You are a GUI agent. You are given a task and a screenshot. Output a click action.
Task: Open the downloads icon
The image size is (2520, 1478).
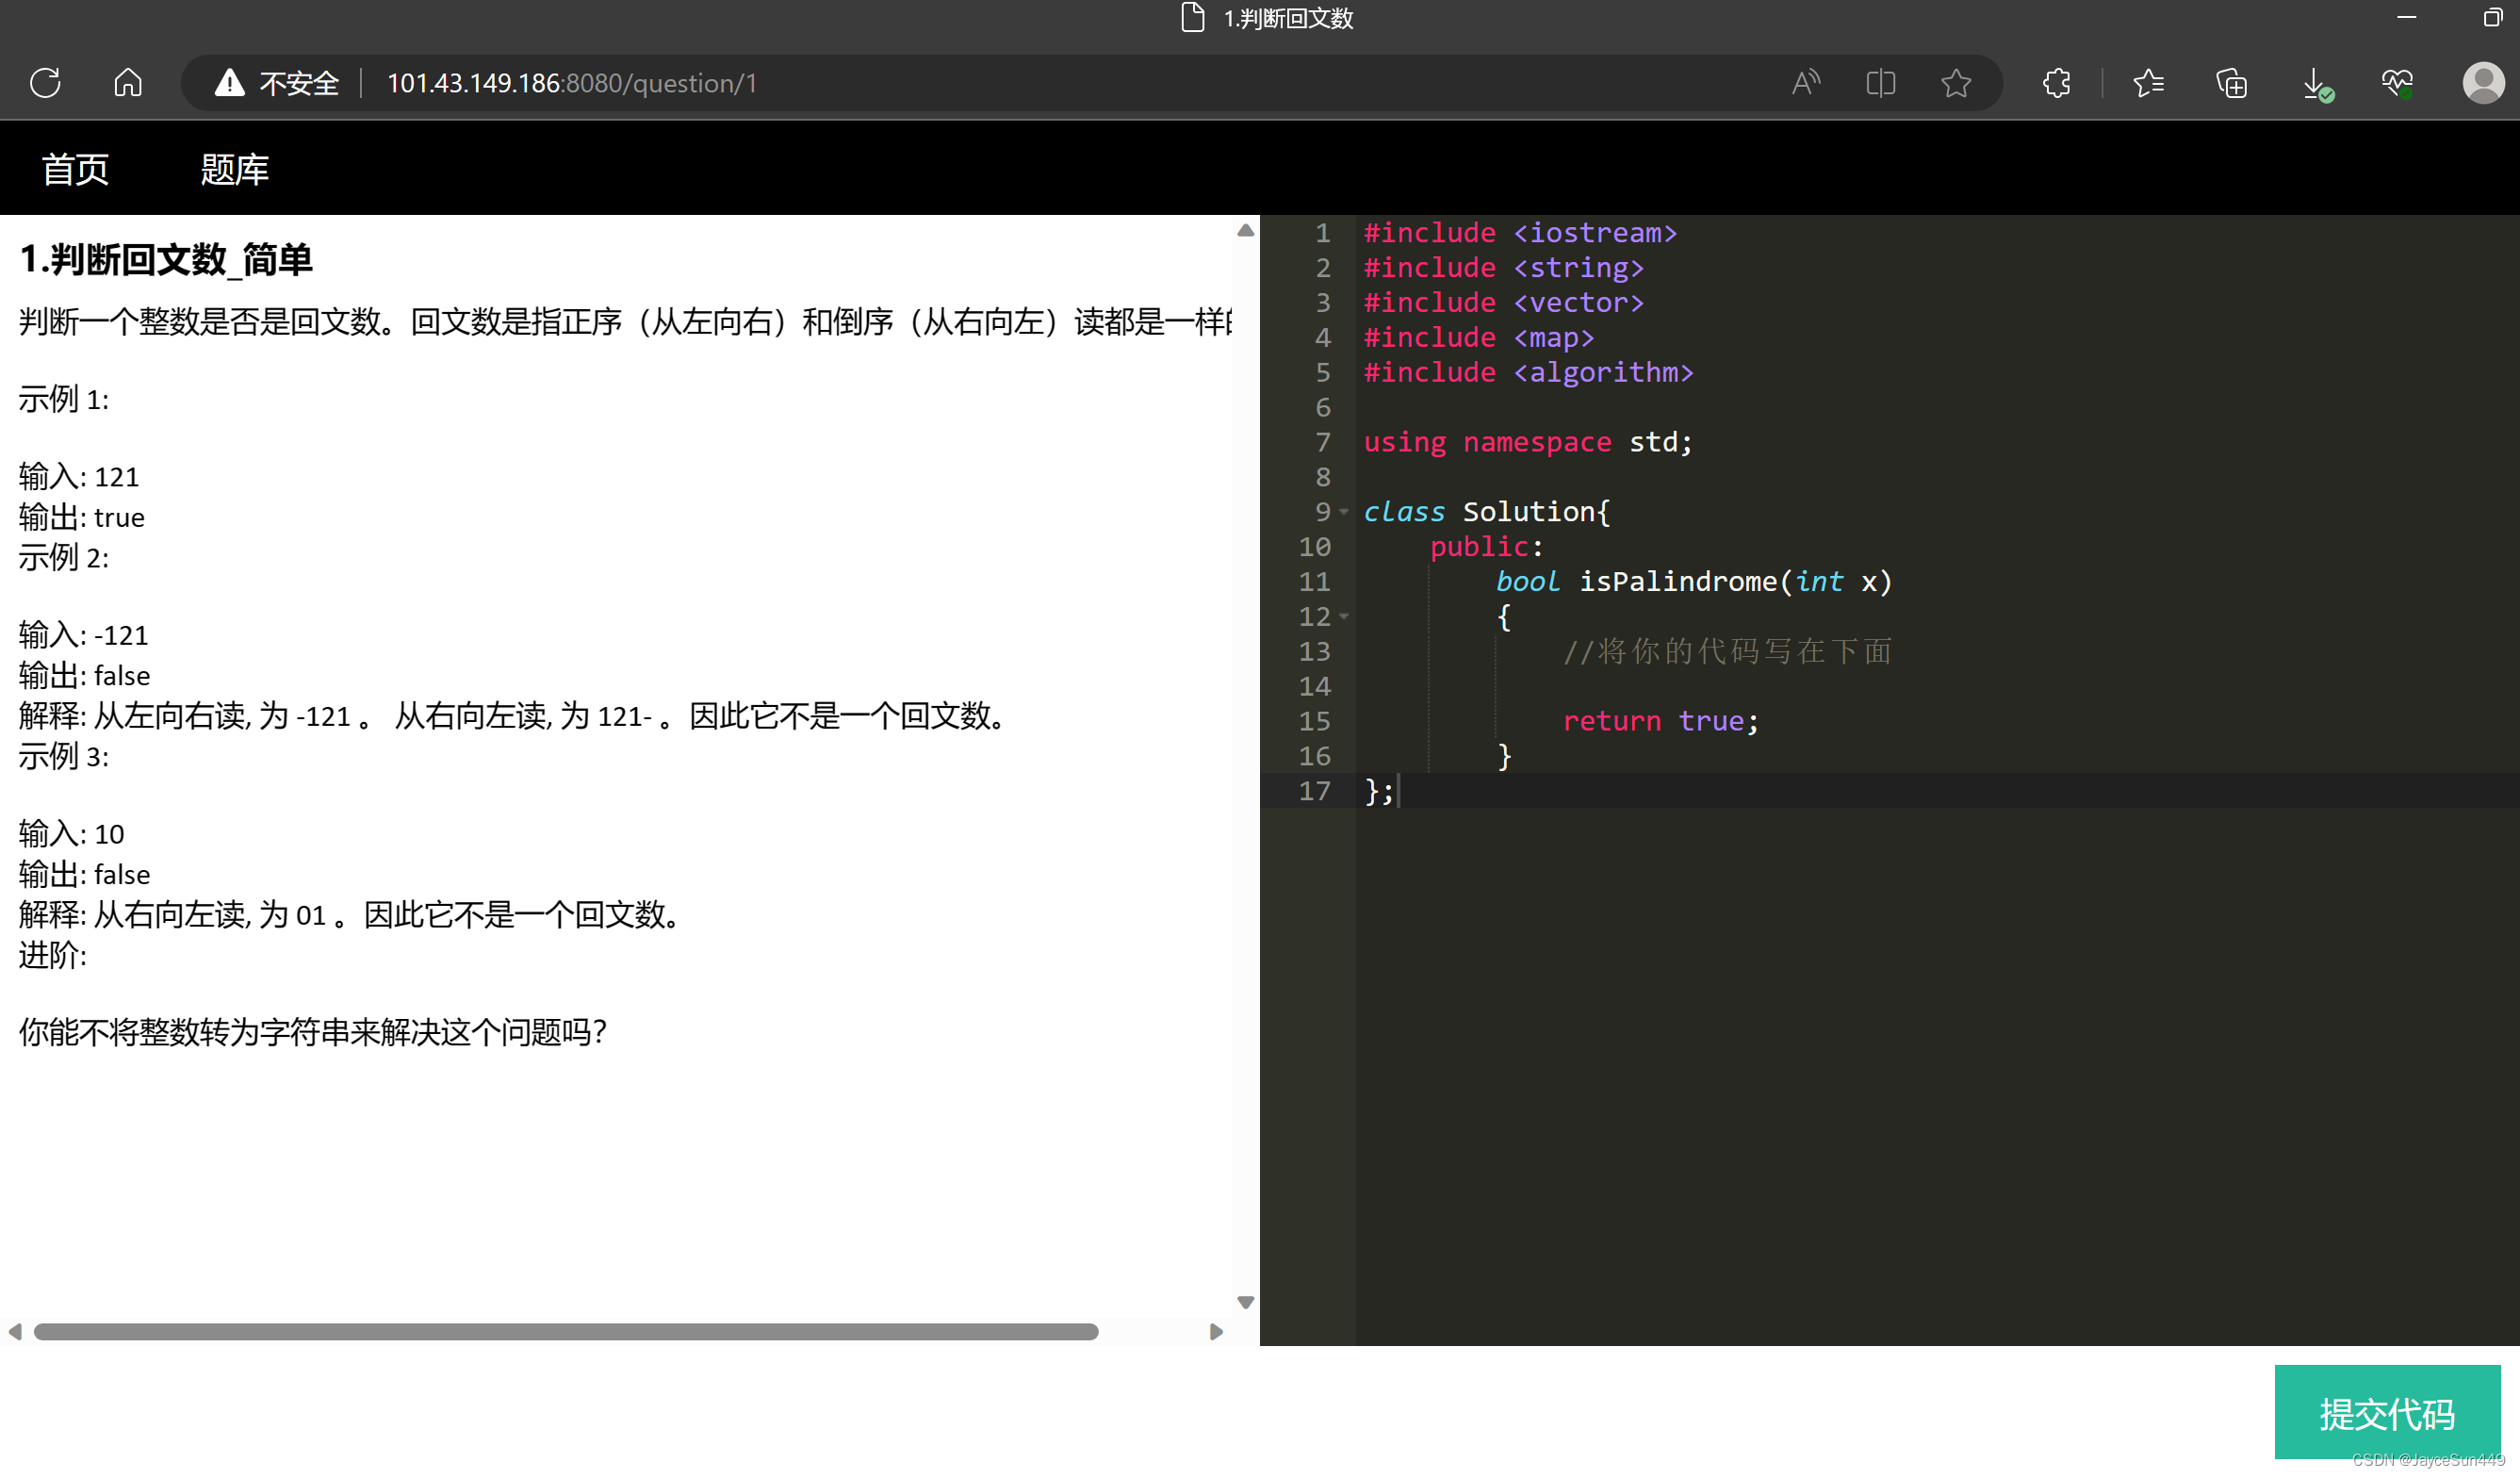[x=2316, y=84]
